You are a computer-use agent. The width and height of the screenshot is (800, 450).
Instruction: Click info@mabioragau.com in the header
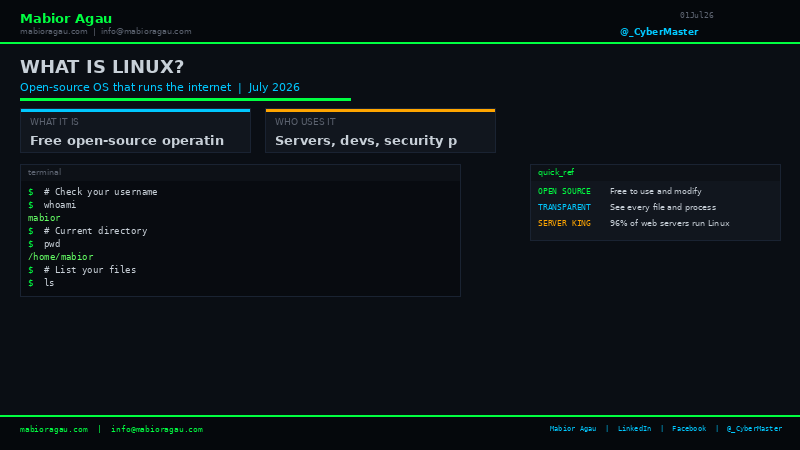coord(146,32)
